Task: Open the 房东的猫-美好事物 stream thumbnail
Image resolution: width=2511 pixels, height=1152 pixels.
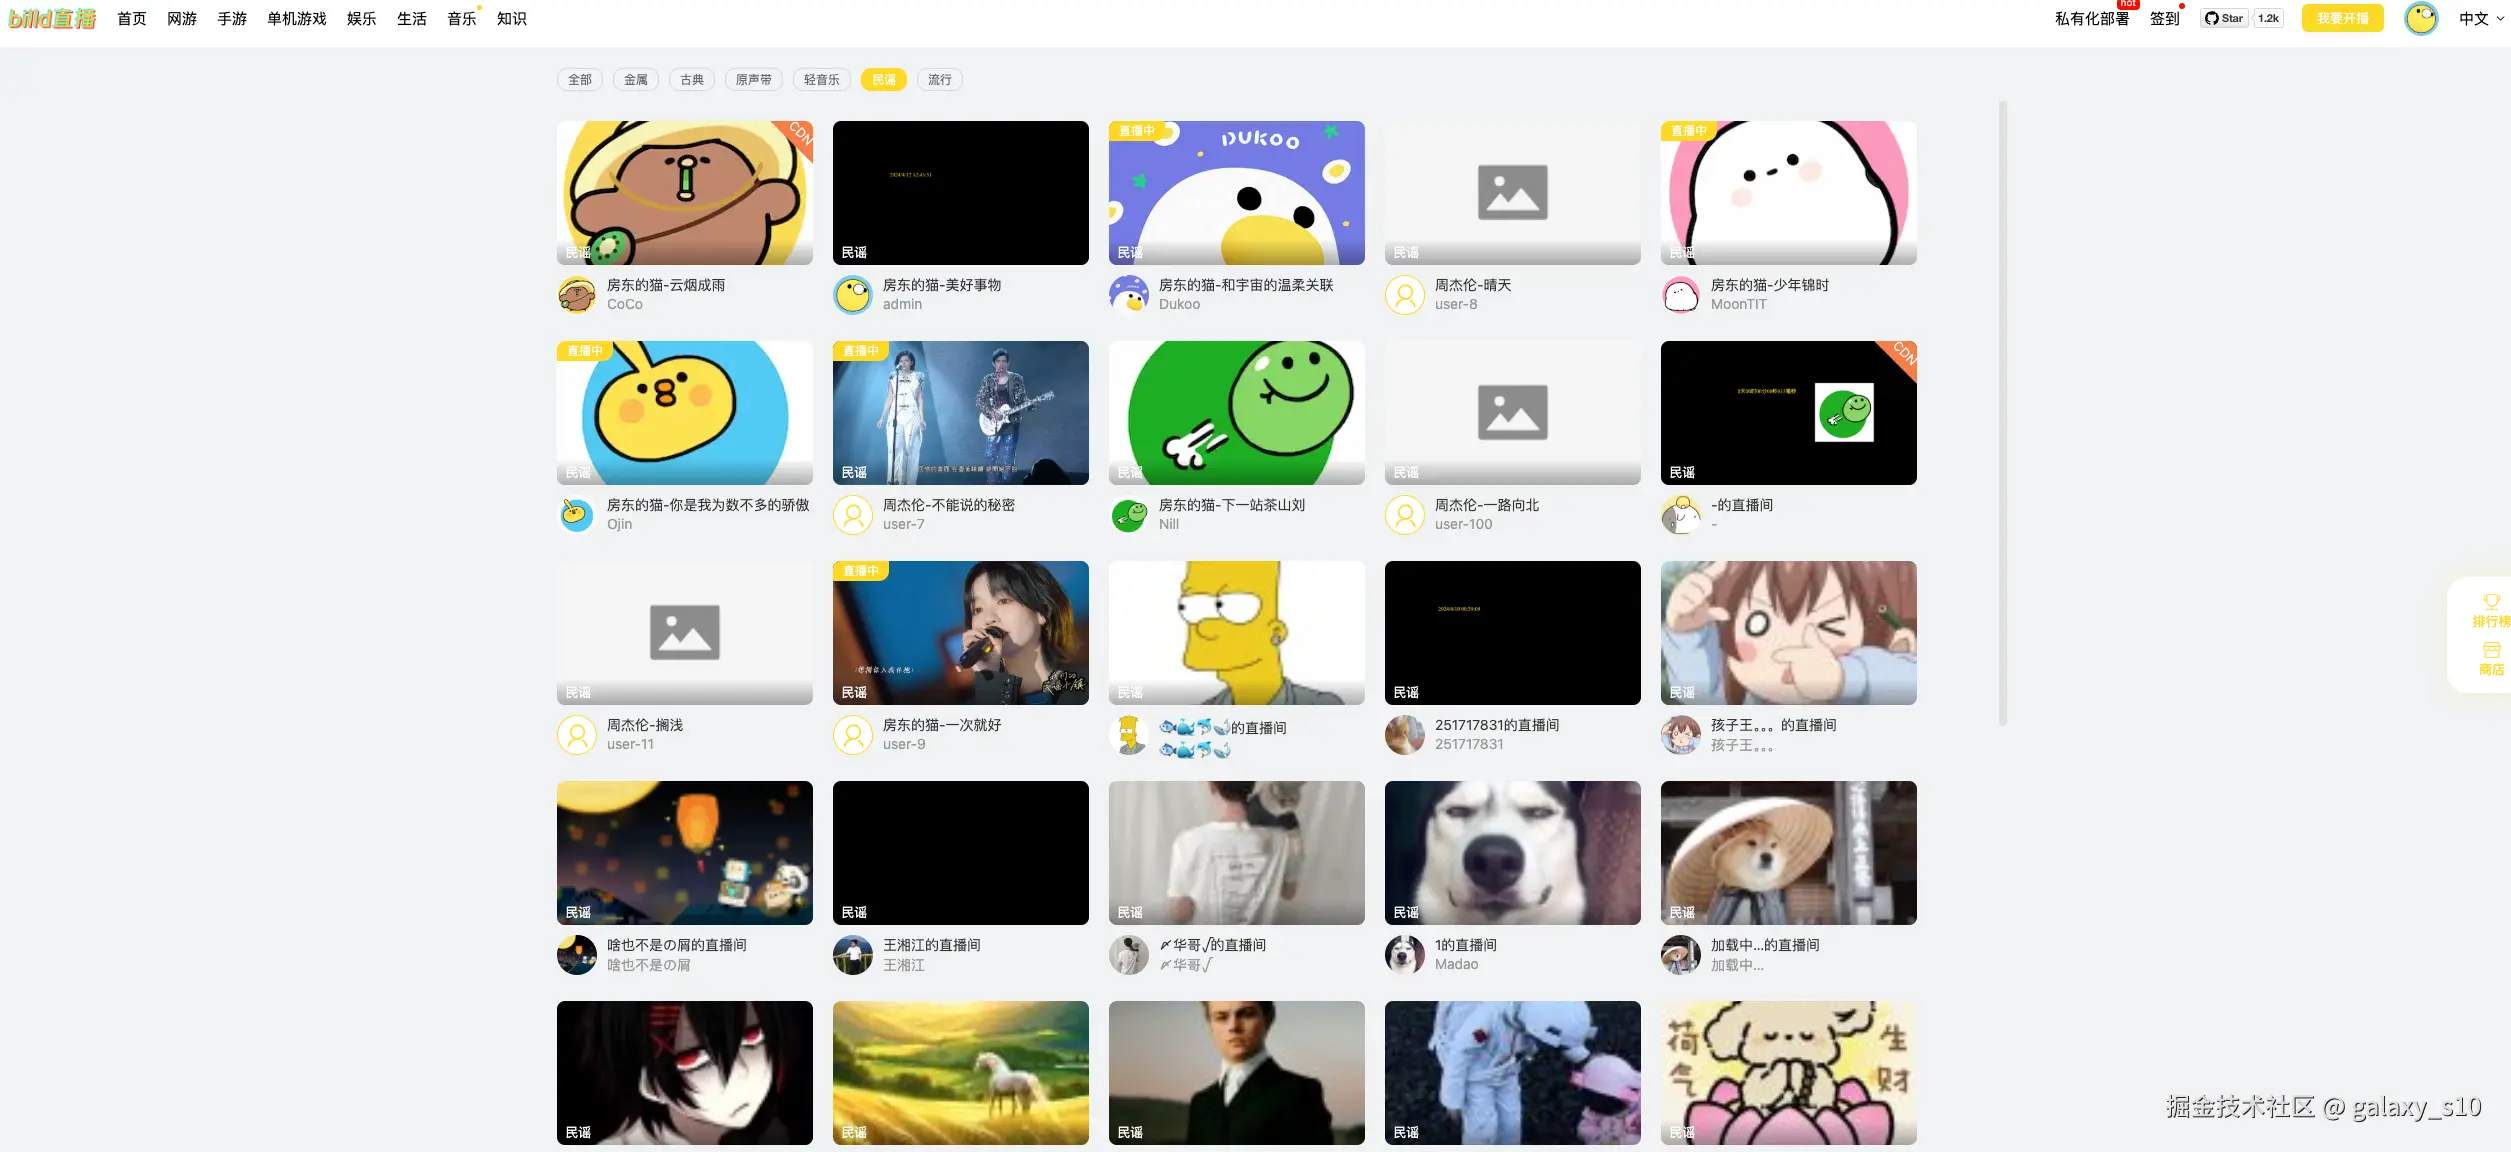Action: click(x=959, y=192)
